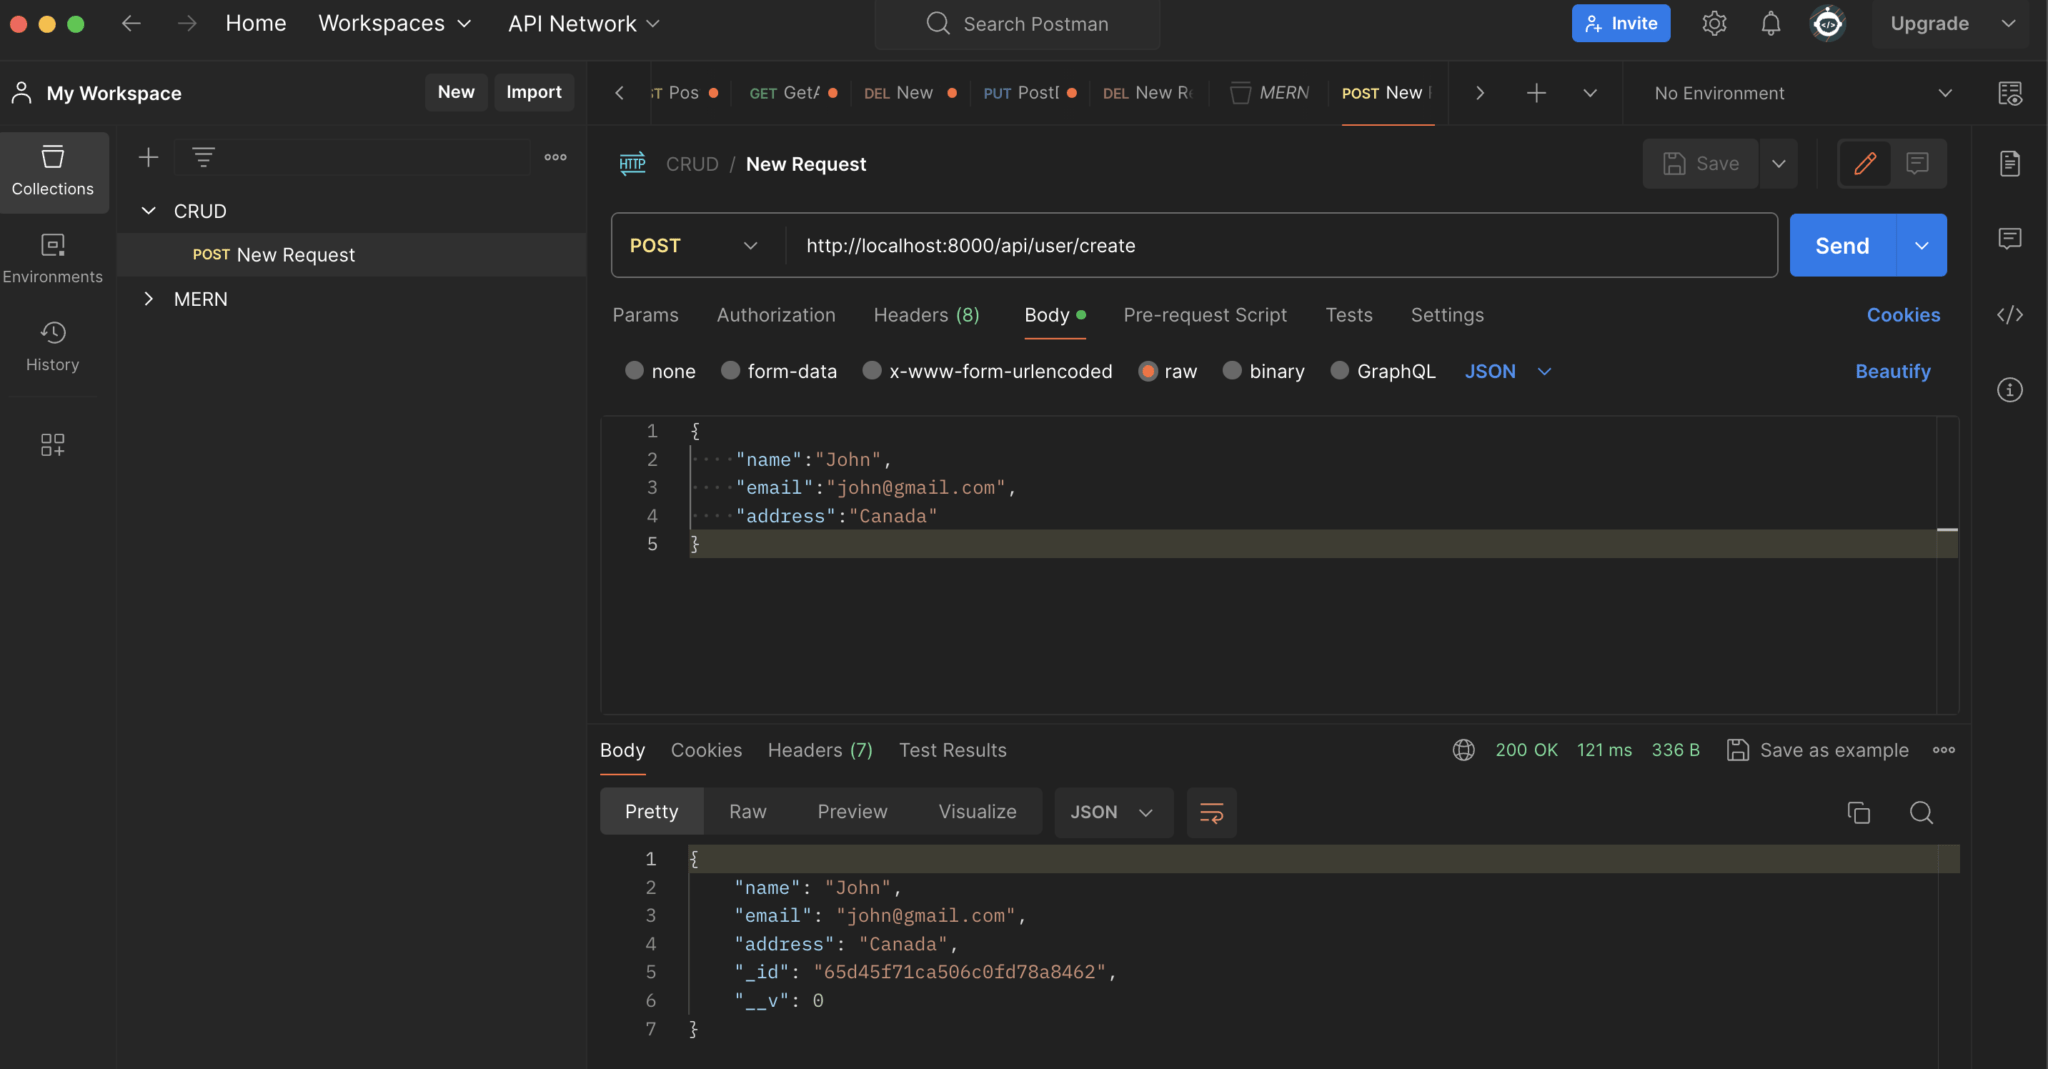
Task: Click the Import button
Action: pos(534,92)
